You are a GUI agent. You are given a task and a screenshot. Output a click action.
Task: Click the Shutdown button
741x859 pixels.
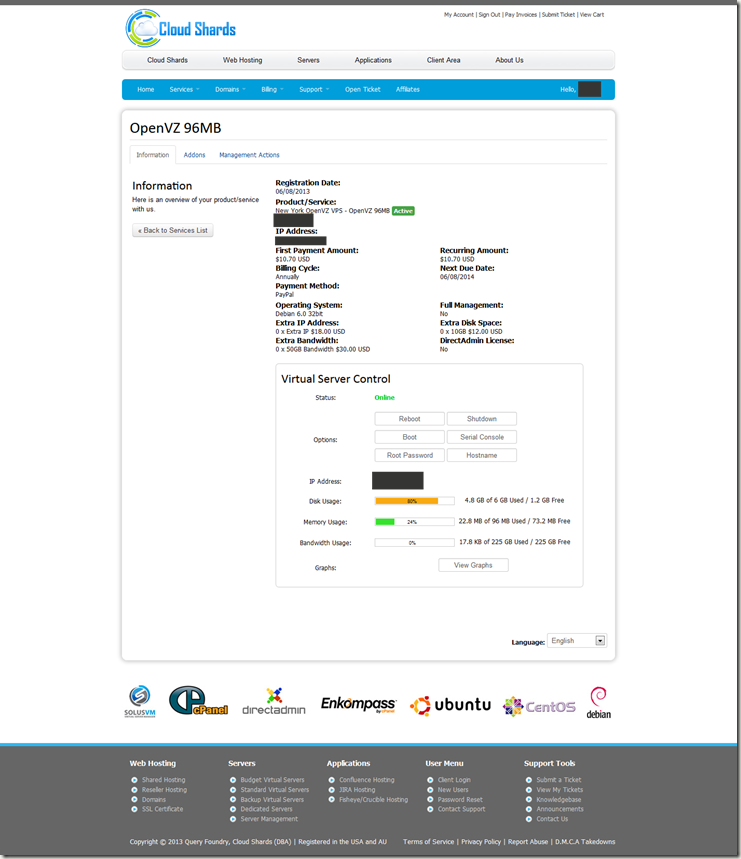[482, 419]
